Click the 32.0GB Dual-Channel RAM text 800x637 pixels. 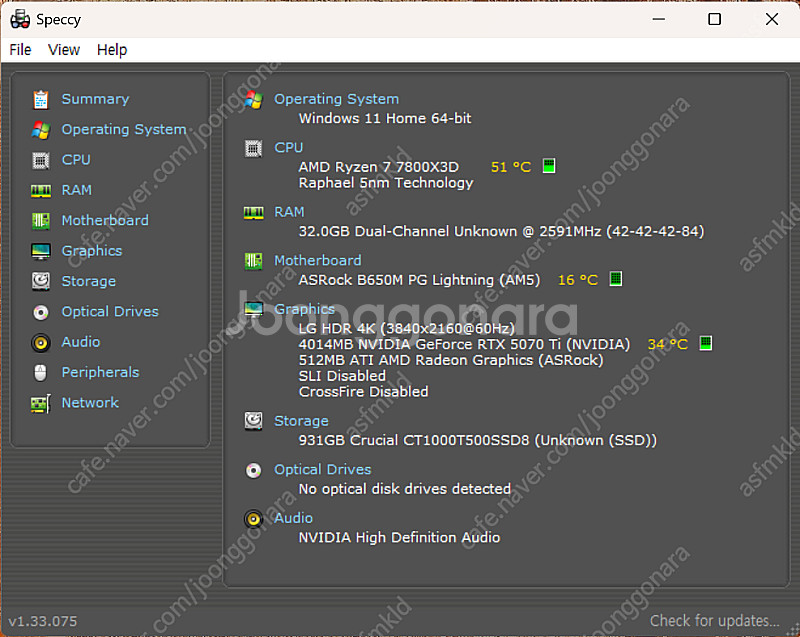click(502, 232)
